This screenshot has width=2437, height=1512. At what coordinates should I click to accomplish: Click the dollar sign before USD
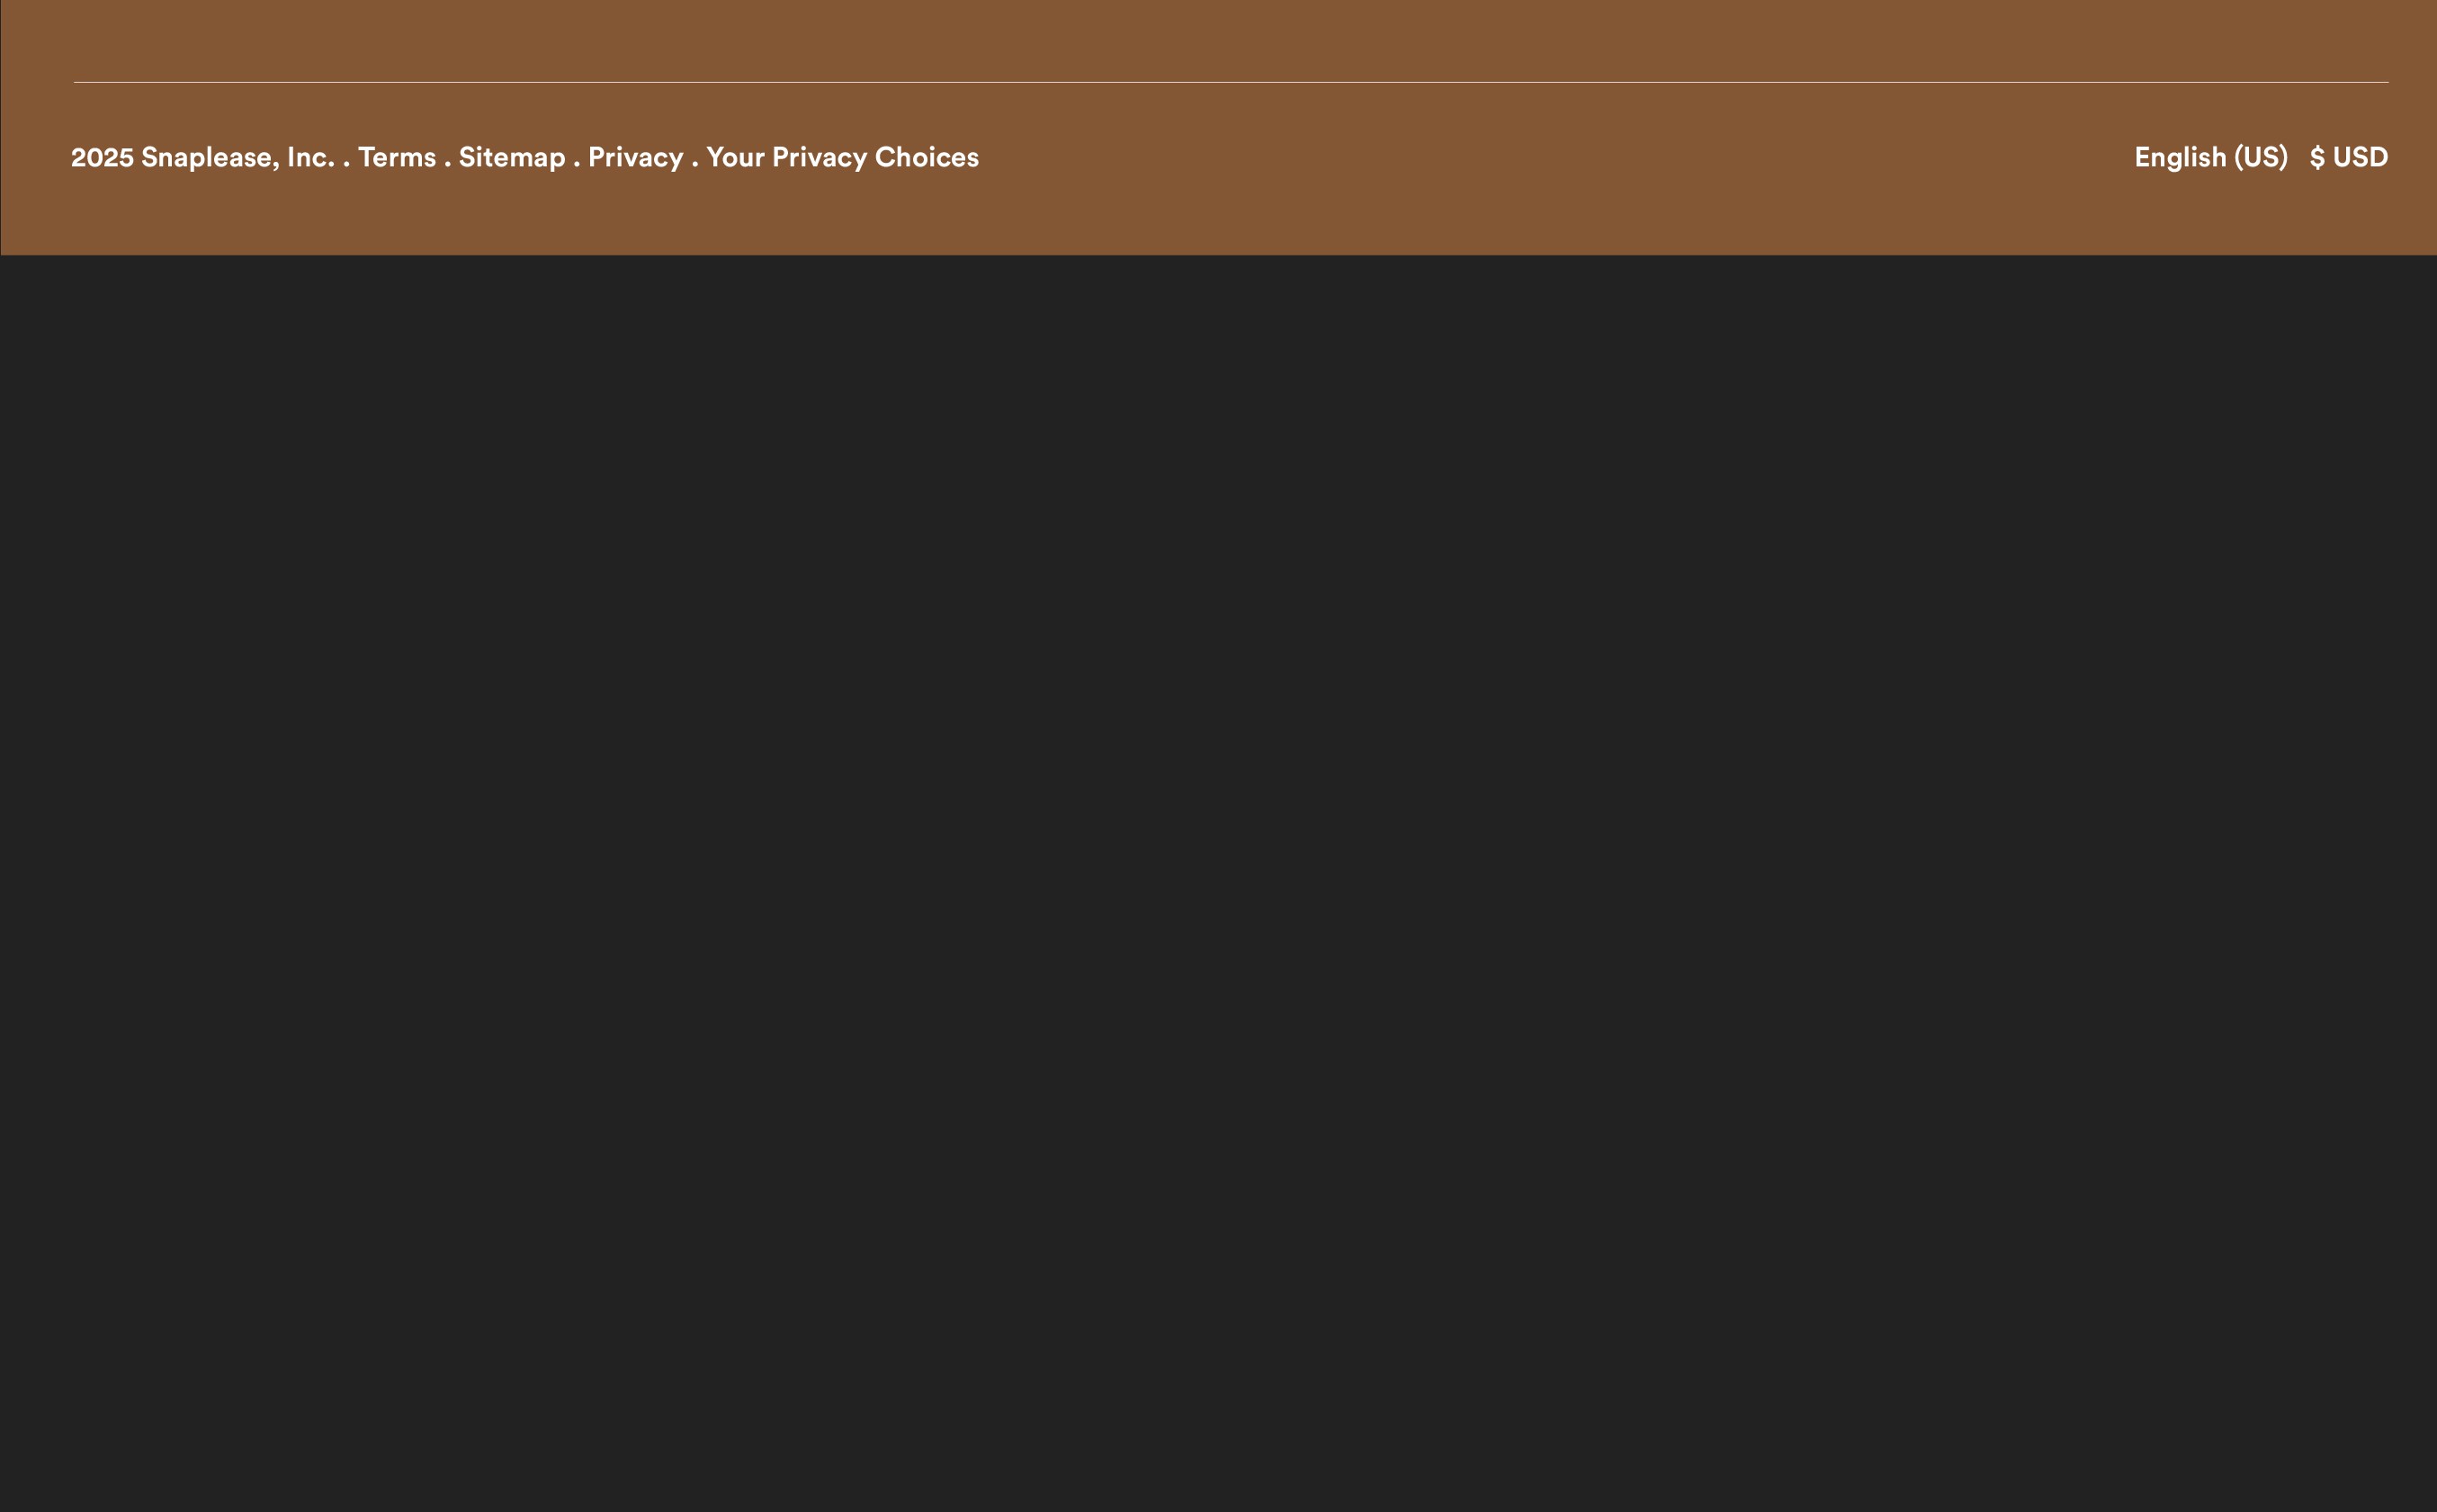pos(2317,157)
